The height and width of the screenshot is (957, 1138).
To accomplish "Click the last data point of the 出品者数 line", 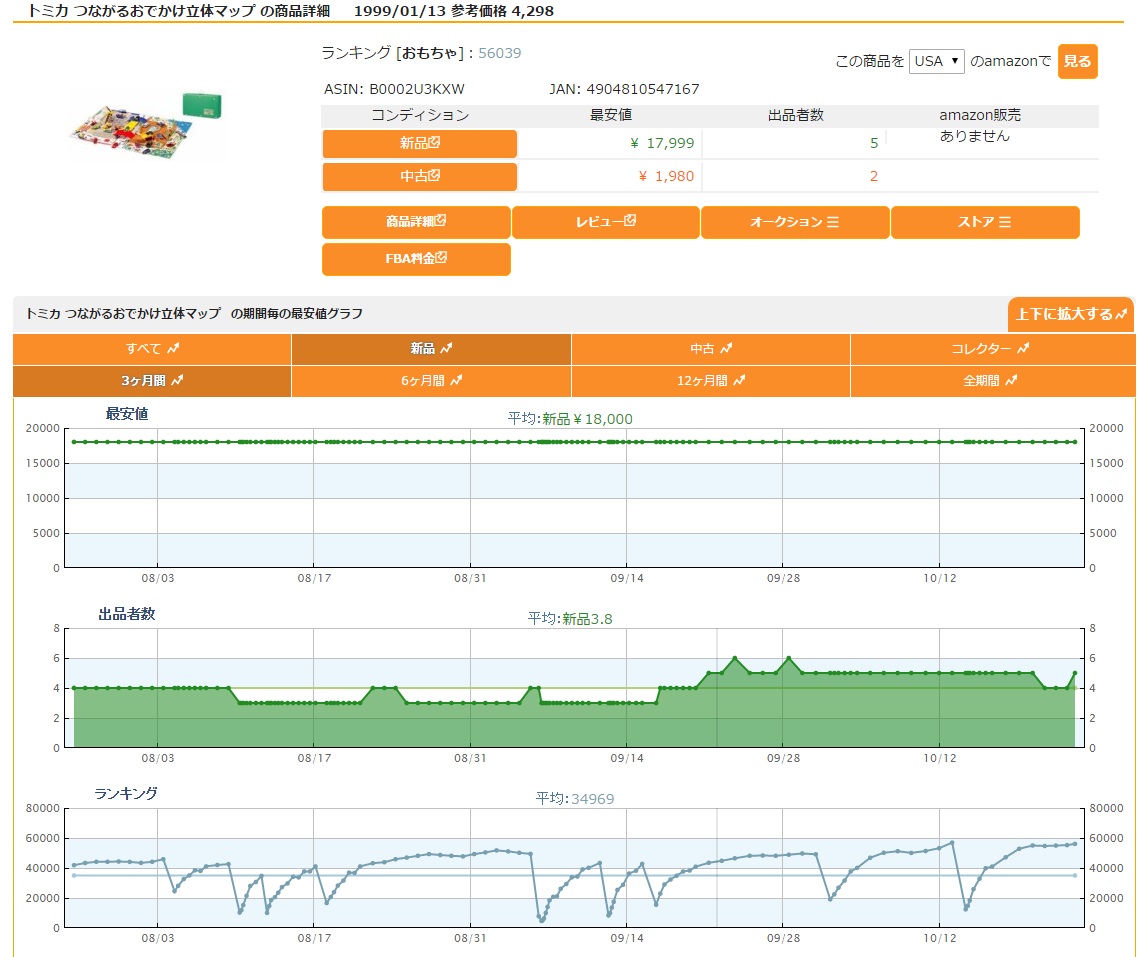I will pyautogui.click(x=1075, y=673).
